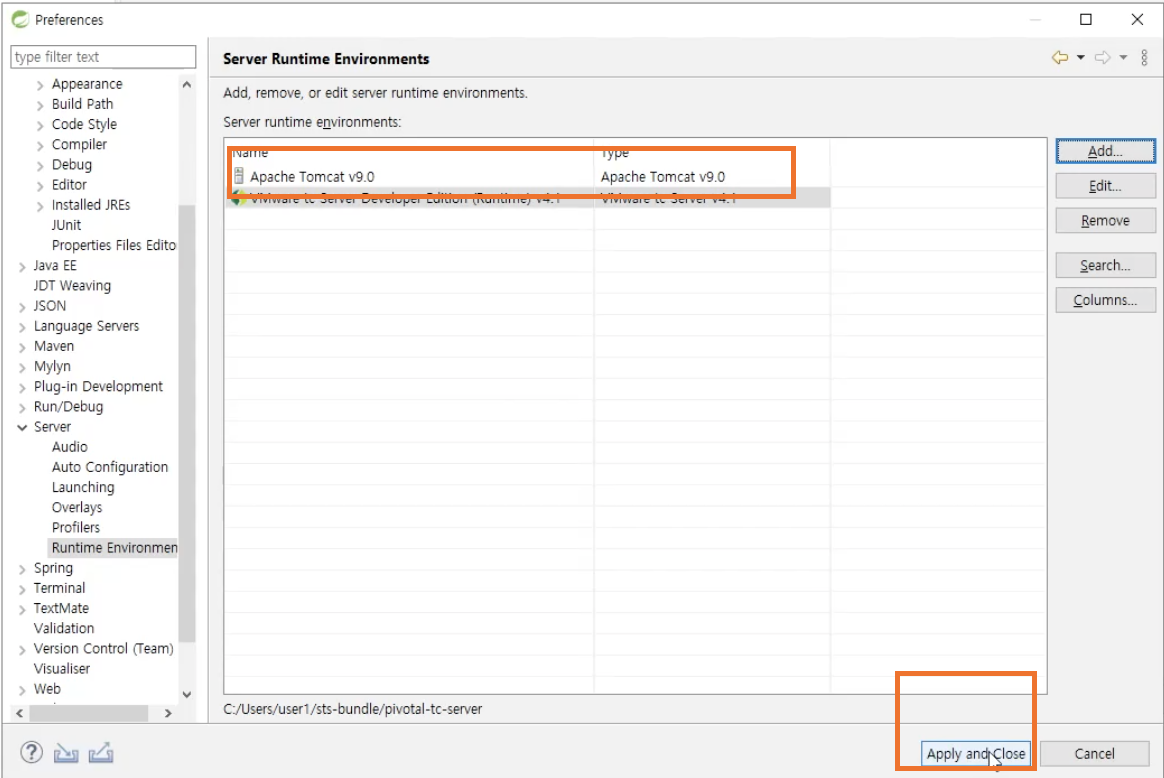Screen dimensions: 1164x778
Task: Expand the Web node
Action: [x=22, y=690]
